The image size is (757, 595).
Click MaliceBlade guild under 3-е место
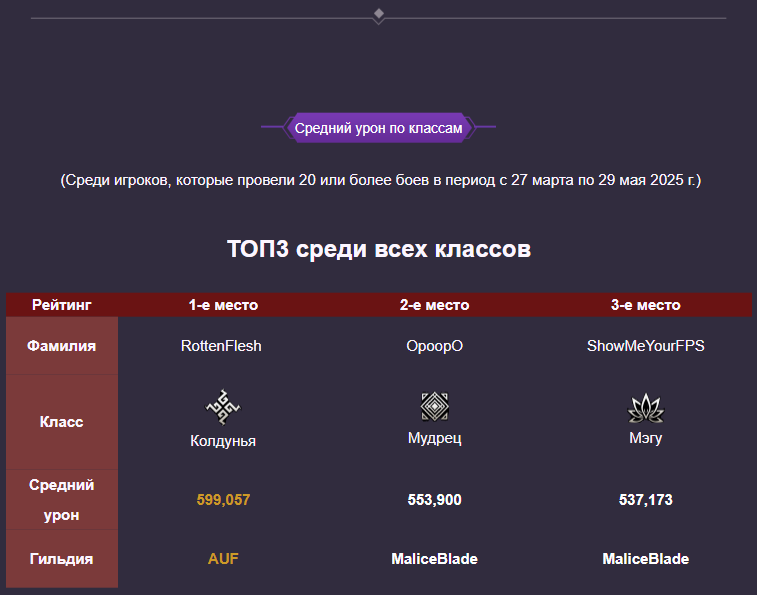[x=645, y=559]
